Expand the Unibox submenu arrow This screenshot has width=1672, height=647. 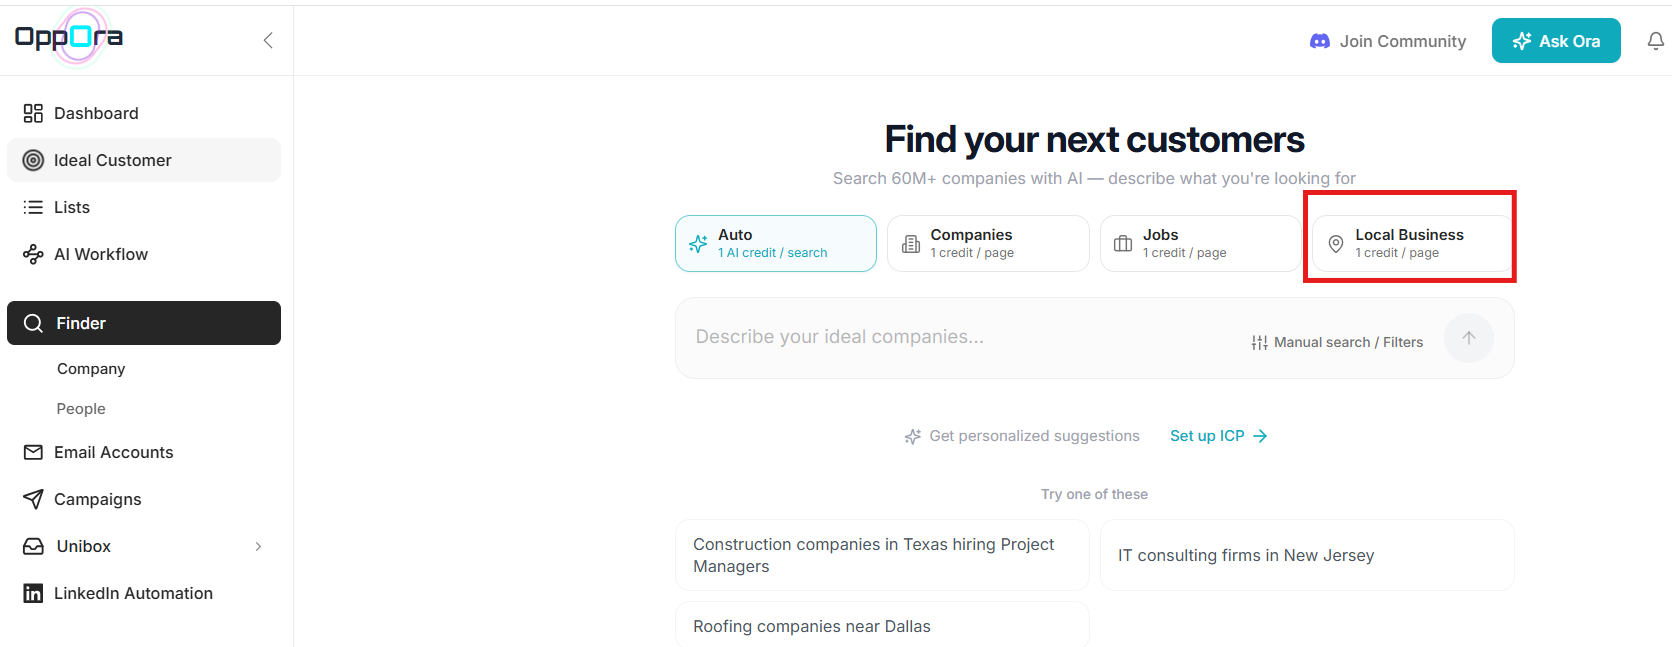(x=258, y=546)
